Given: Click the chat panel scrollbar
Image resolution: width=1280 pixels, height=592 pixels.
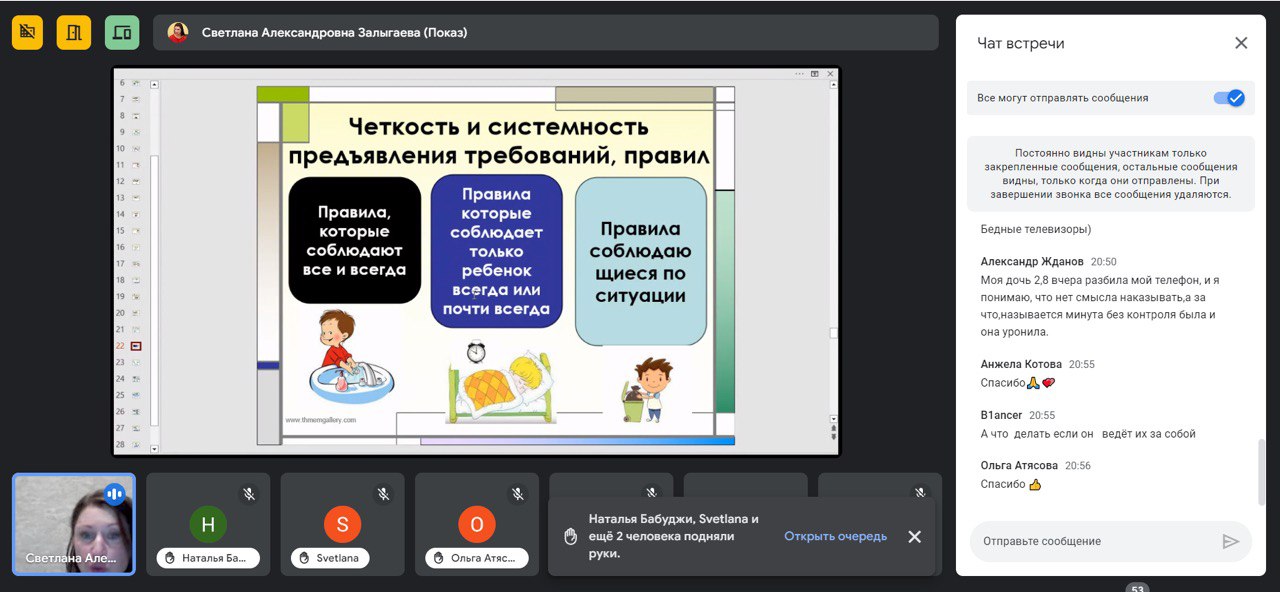Looking at the screenshot, I should (1260, 470).
